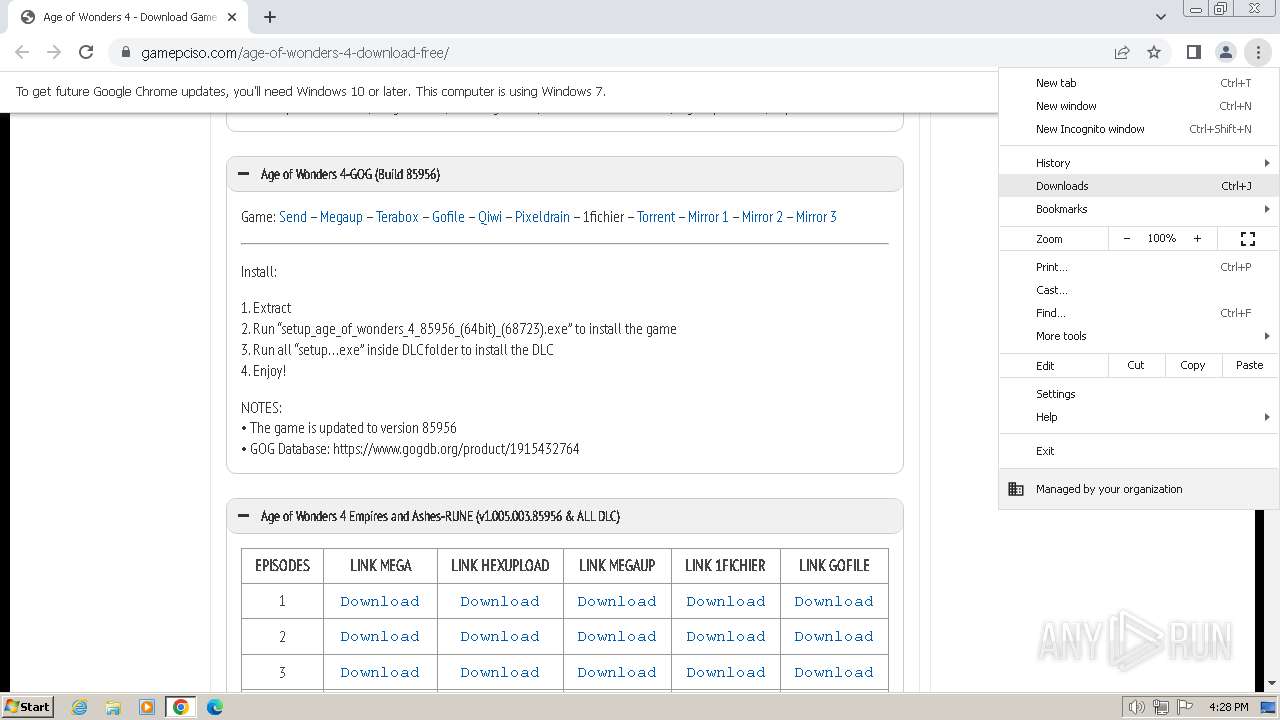
Task: Download episode 2 from LINK MEGAUP
Action: click(x=617, y=636)
